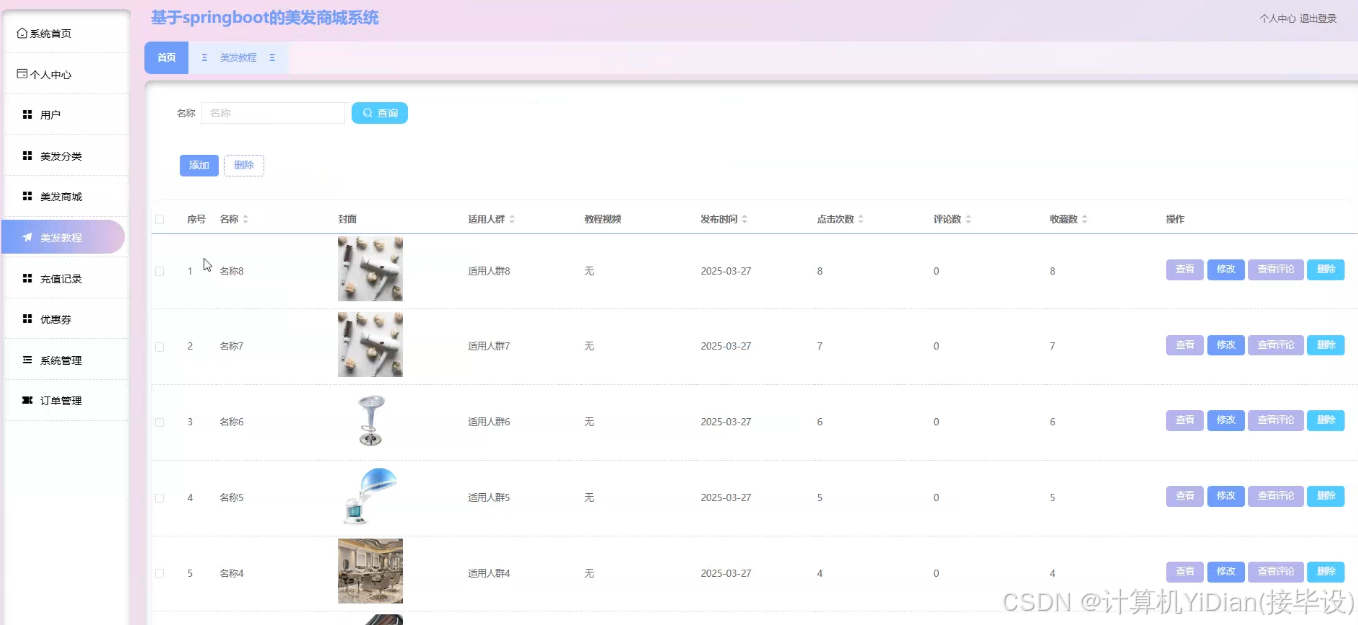The image size is (1358, 625).
Task: Click the page title 基于springboot的美发商城系统
Action: (265, 18)
